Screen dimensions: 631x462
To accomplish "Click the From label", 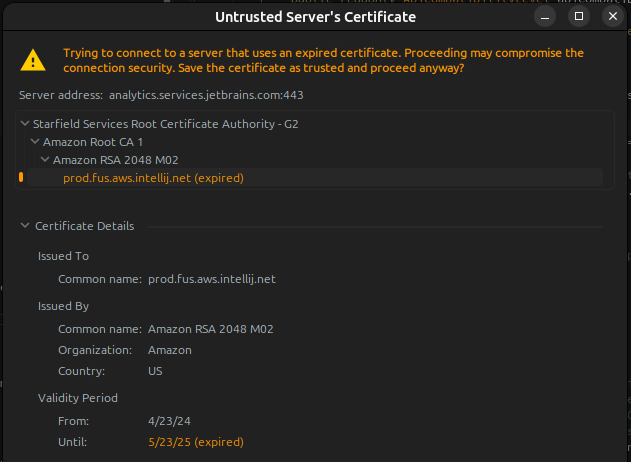I will pyautogui.click(x=73, y=421).
